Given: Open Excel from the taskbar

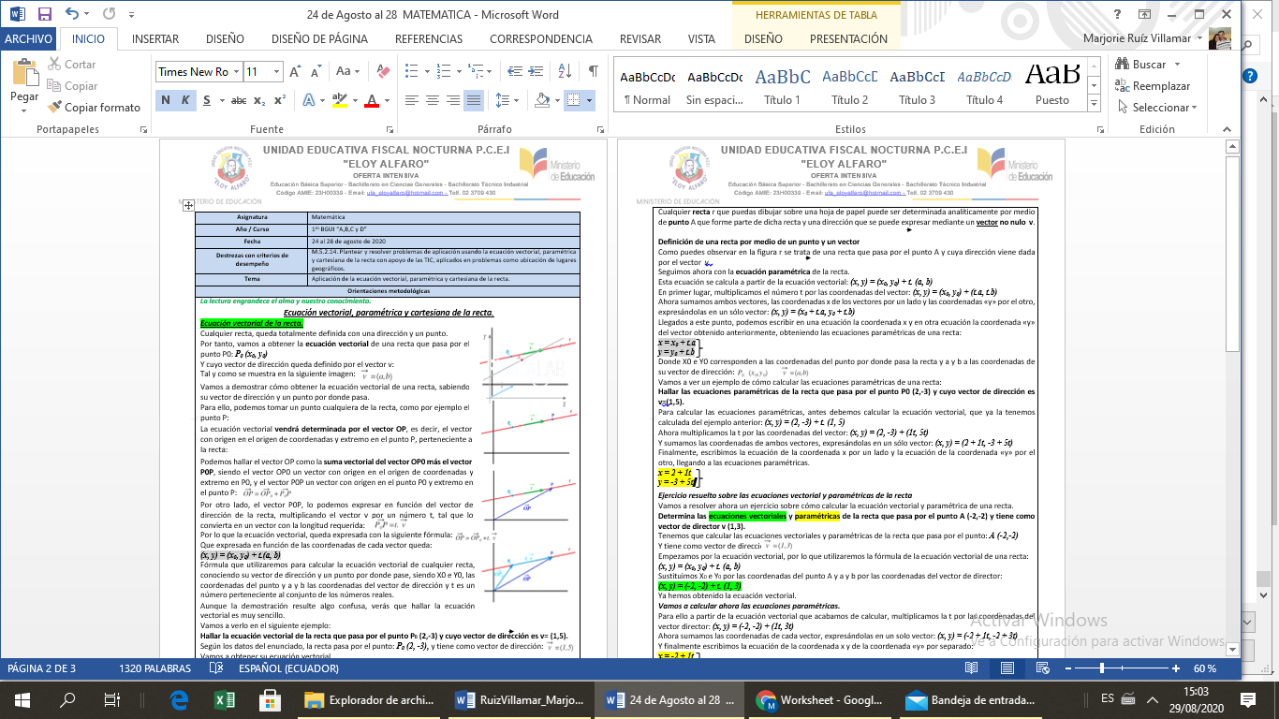Looking at the screenshot, I should pos(223,700).
